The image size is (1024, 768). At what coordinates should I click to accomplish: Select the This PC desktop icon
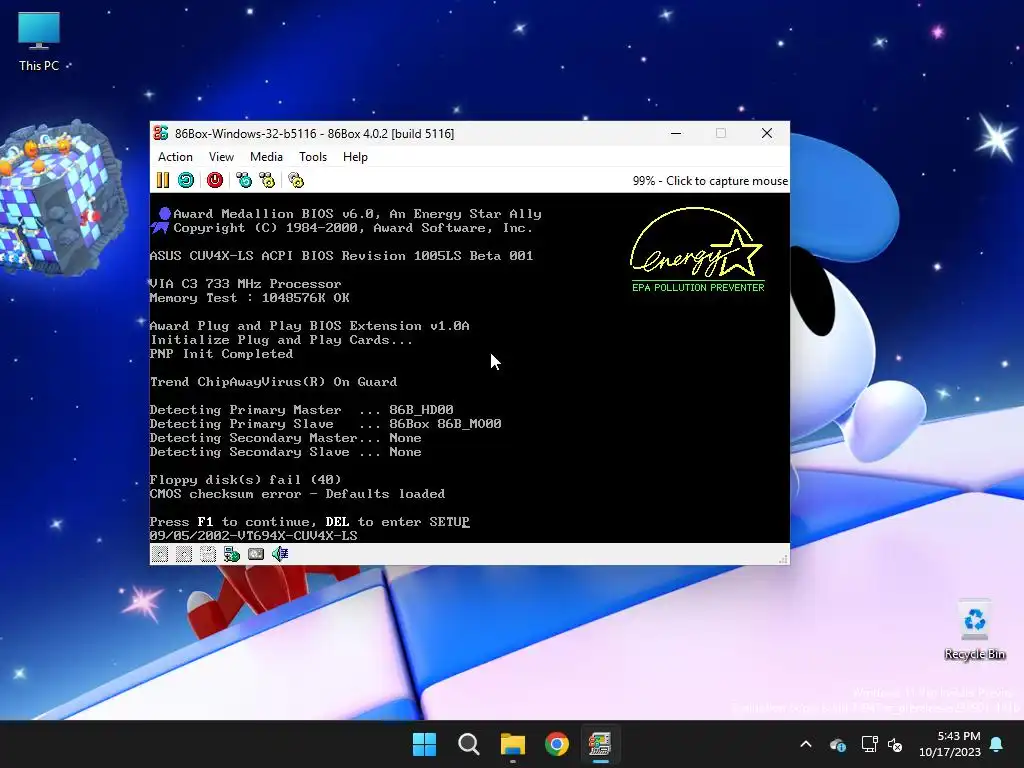click(39, 41)
